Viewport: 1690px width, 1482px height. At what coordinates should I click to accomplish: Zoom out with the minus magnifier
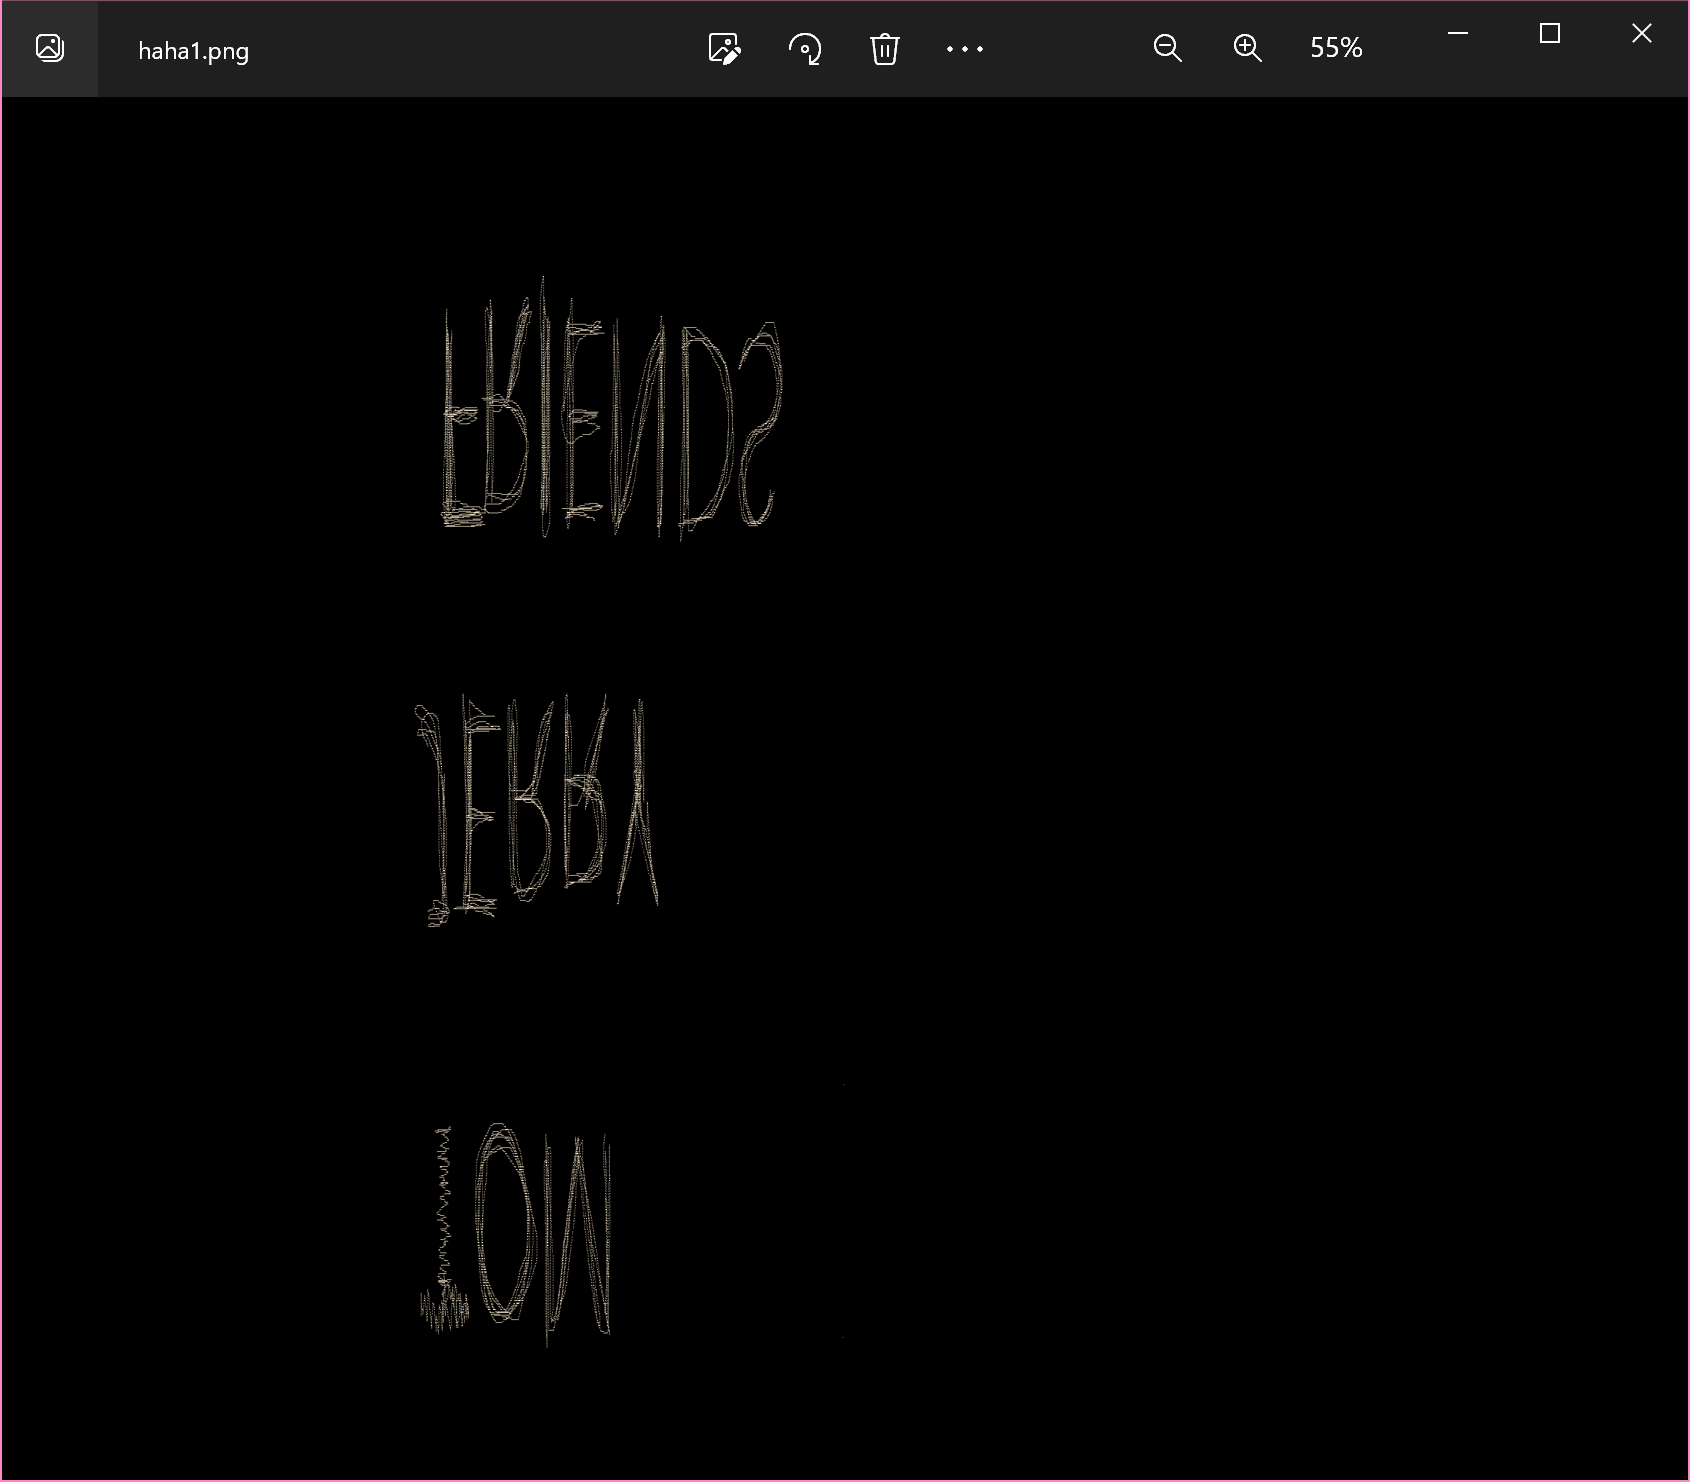[1167, 48]
